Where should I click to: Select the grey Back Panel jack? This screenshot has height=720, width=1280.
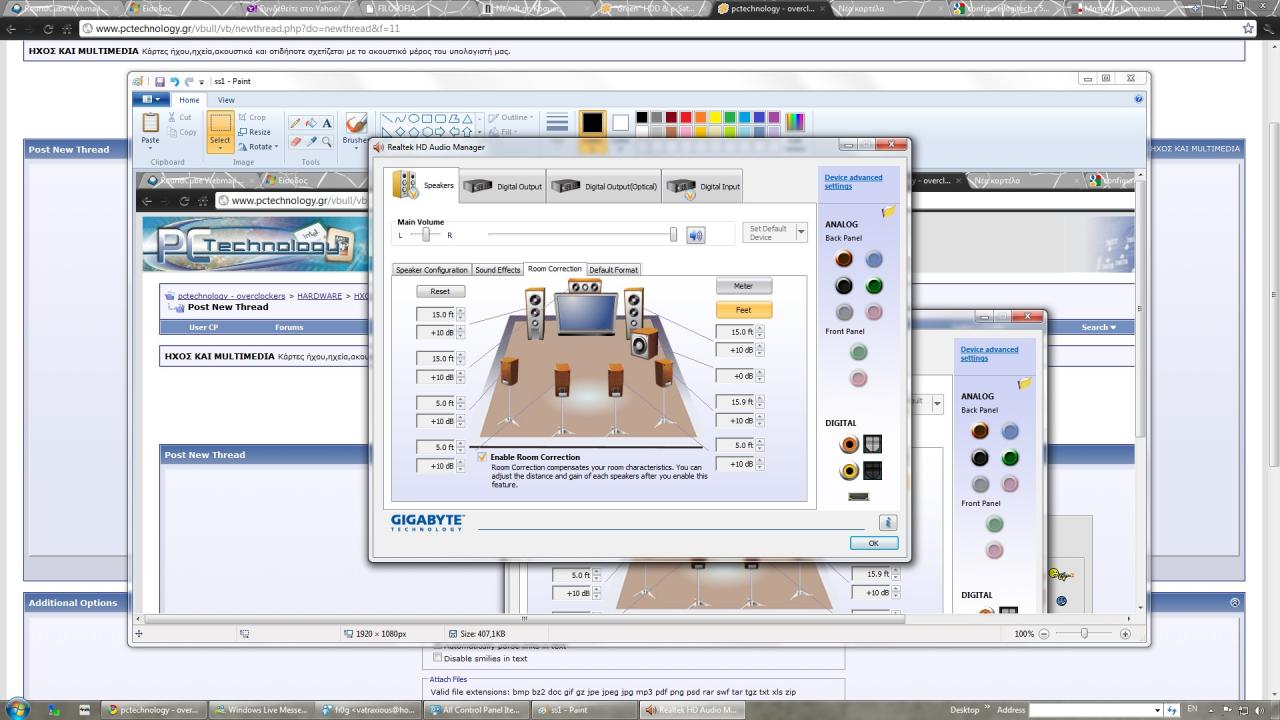coord(844,312)
